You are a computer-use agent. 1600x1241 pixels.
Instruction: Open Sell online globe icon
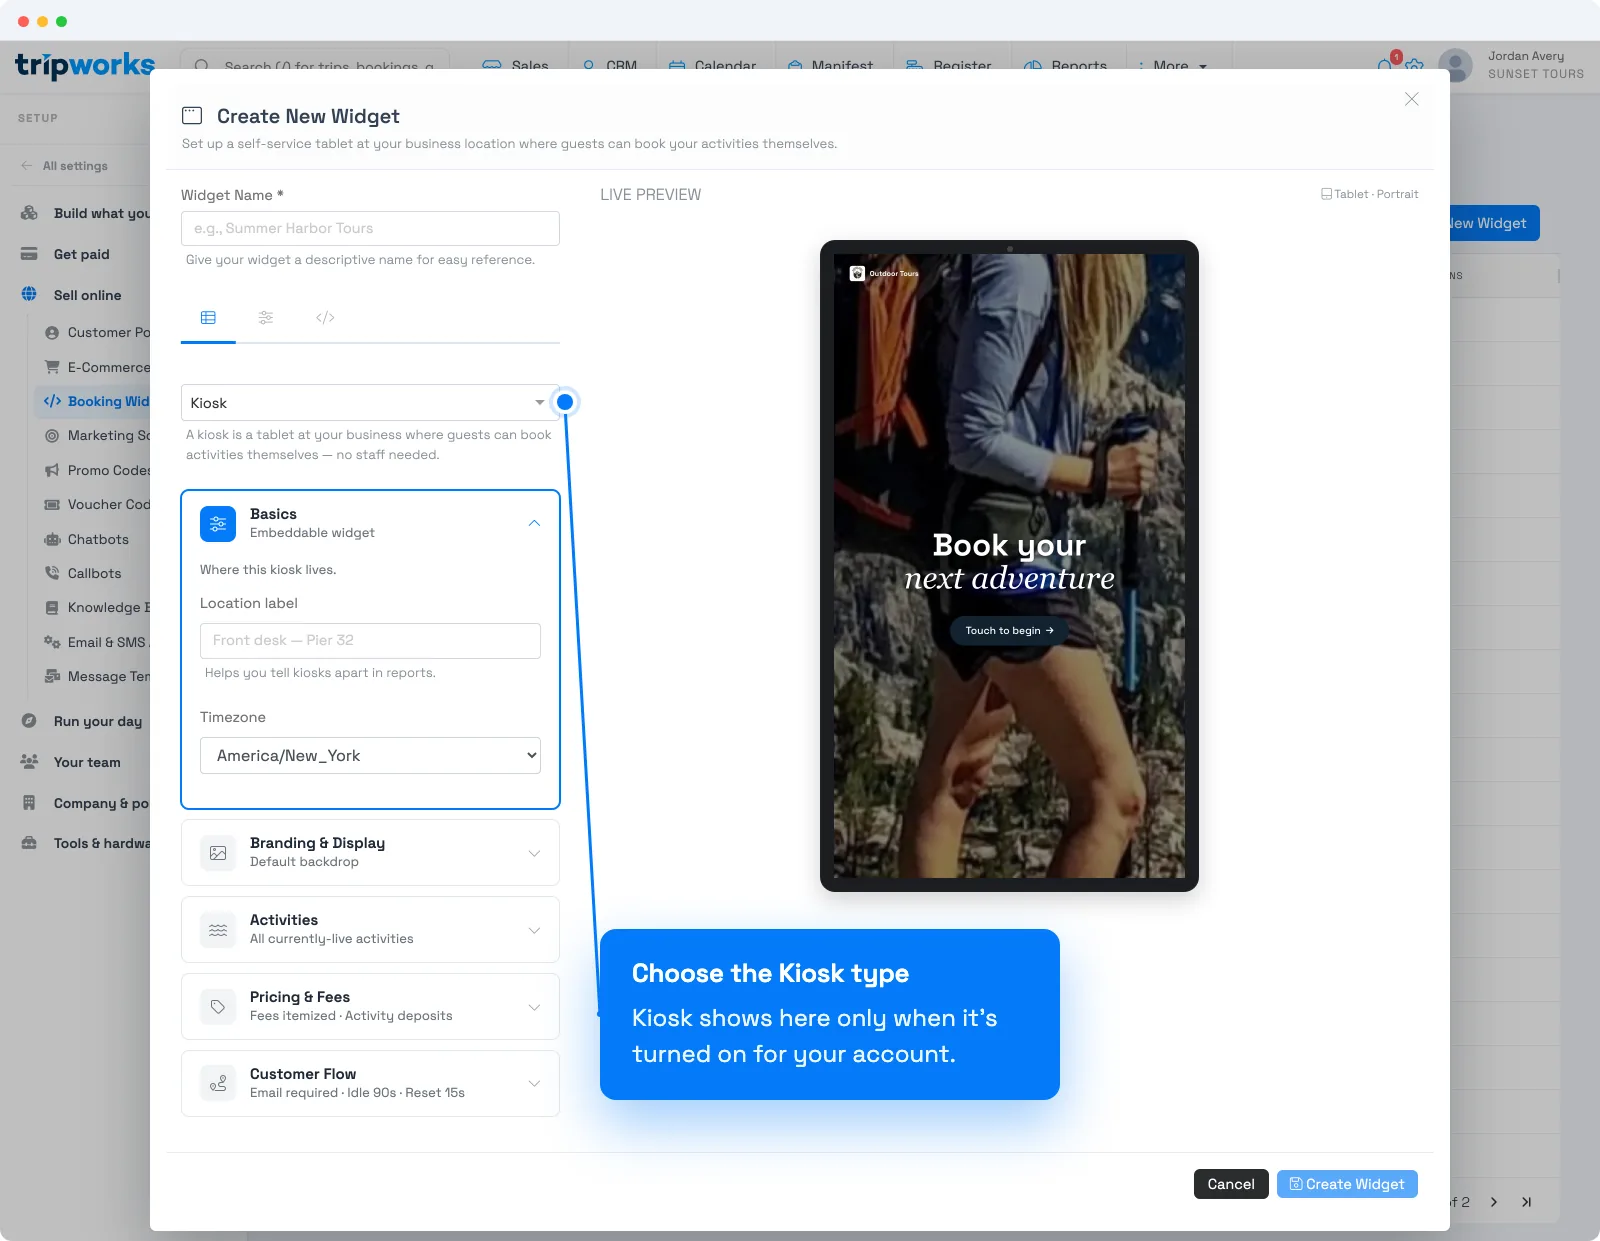[x=29, y=295]
